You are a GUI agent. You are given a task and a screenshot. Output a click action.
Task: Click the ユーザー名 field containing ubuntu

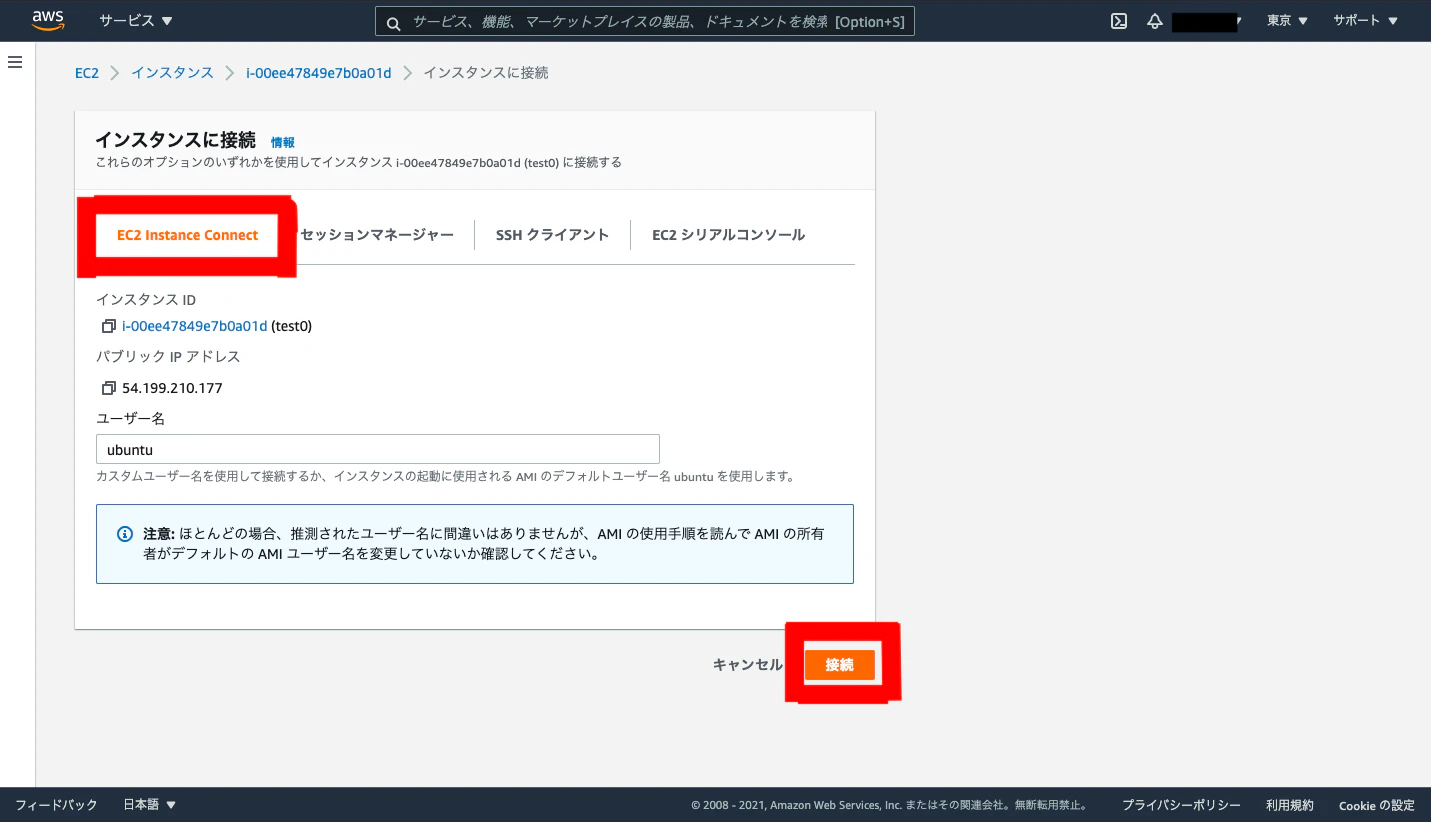pos(378,449)
